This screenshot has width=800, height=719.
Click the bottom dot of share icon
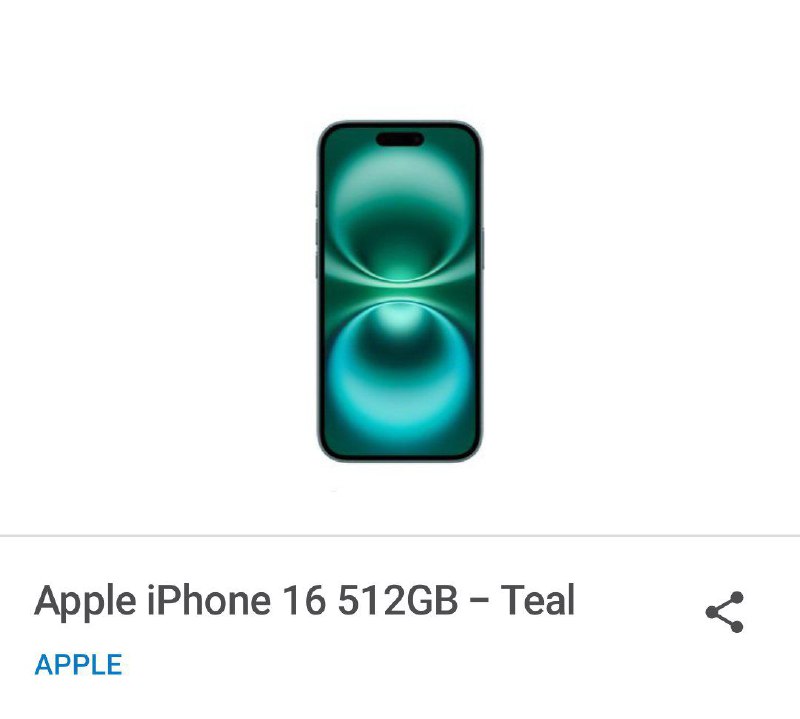pos(736,626)
